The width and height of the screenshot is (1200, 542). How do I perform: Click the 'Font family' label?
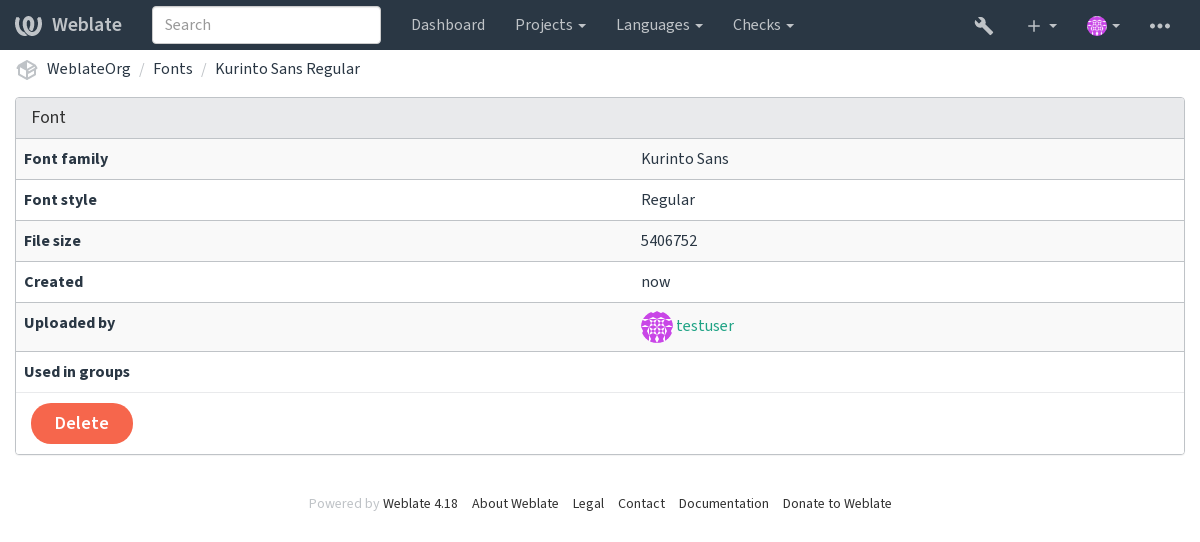pos(66,159)
